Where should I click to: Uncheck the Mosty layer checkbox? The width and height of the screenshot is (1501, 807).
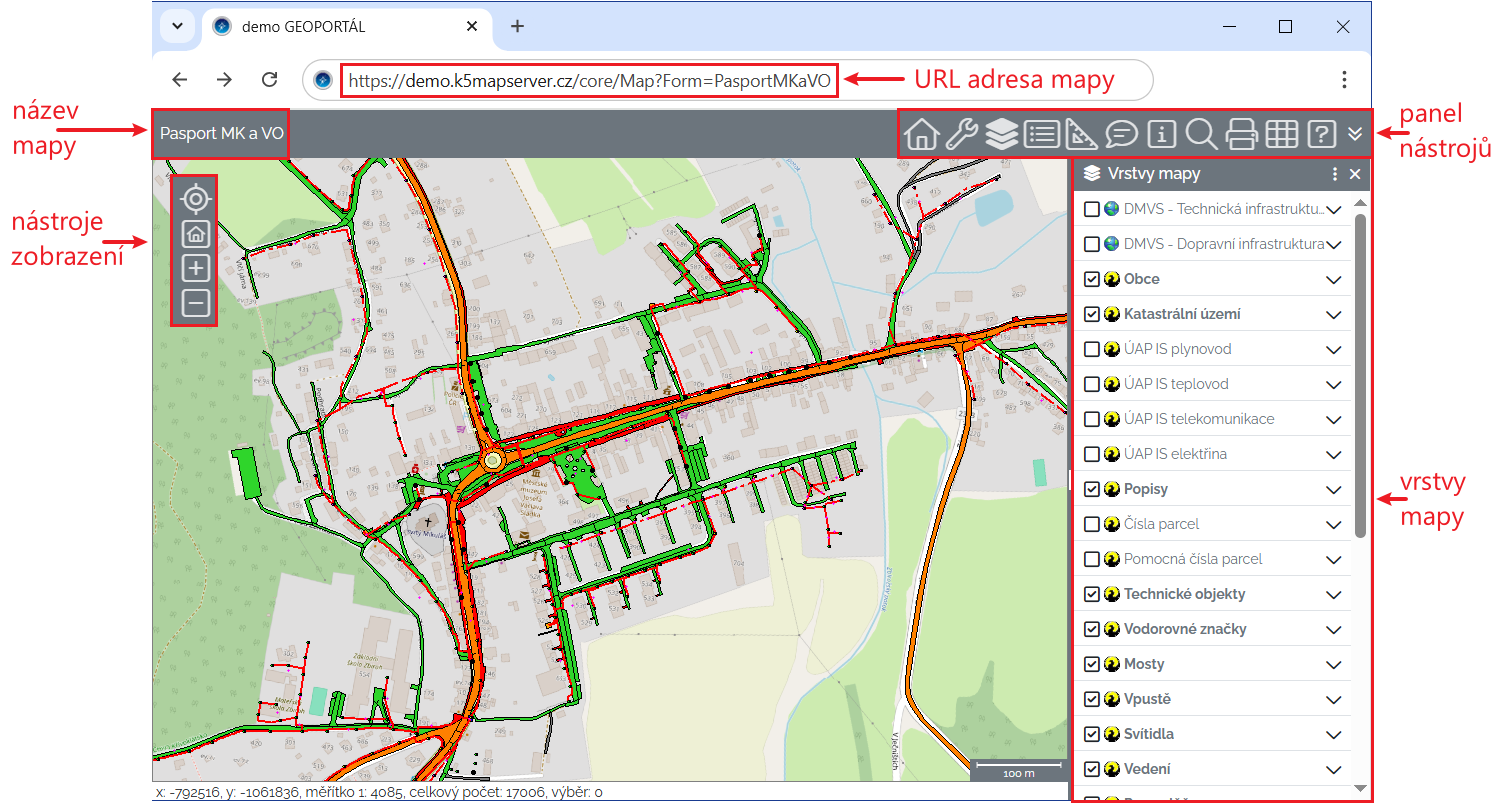coord(1092,664)
